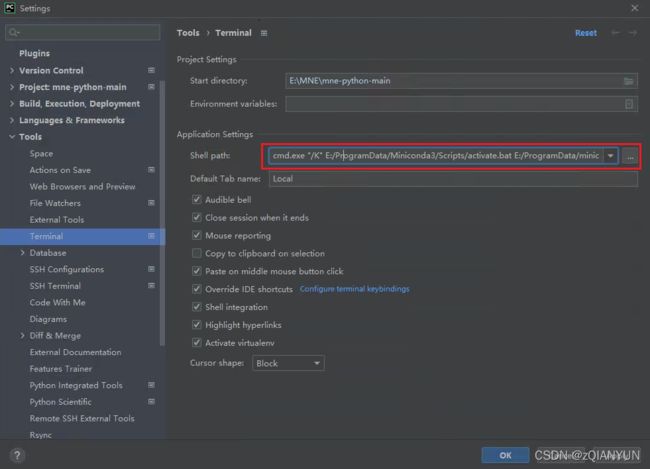Uncheck Mouse reporting option

click(x=196, y=236)
